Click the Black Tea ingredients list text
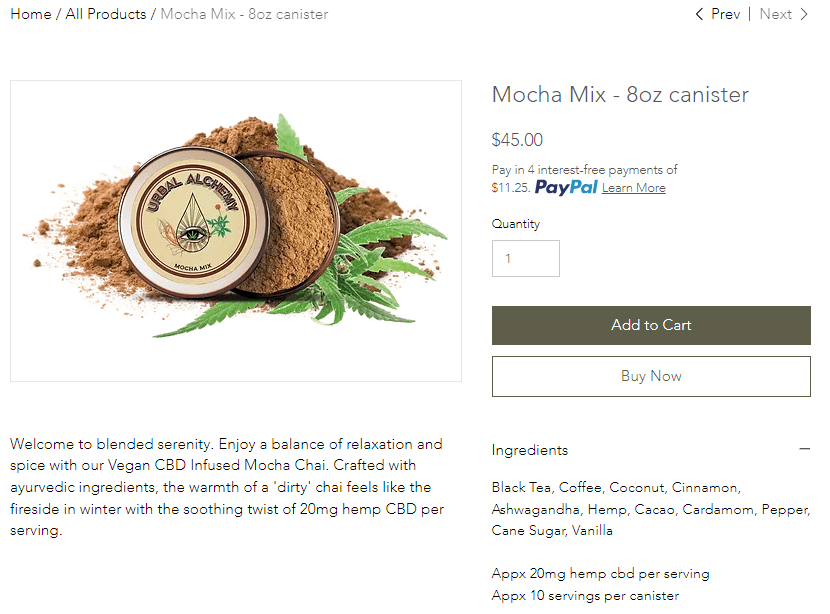Screen dimensions: 830x614 pos(650,509)
